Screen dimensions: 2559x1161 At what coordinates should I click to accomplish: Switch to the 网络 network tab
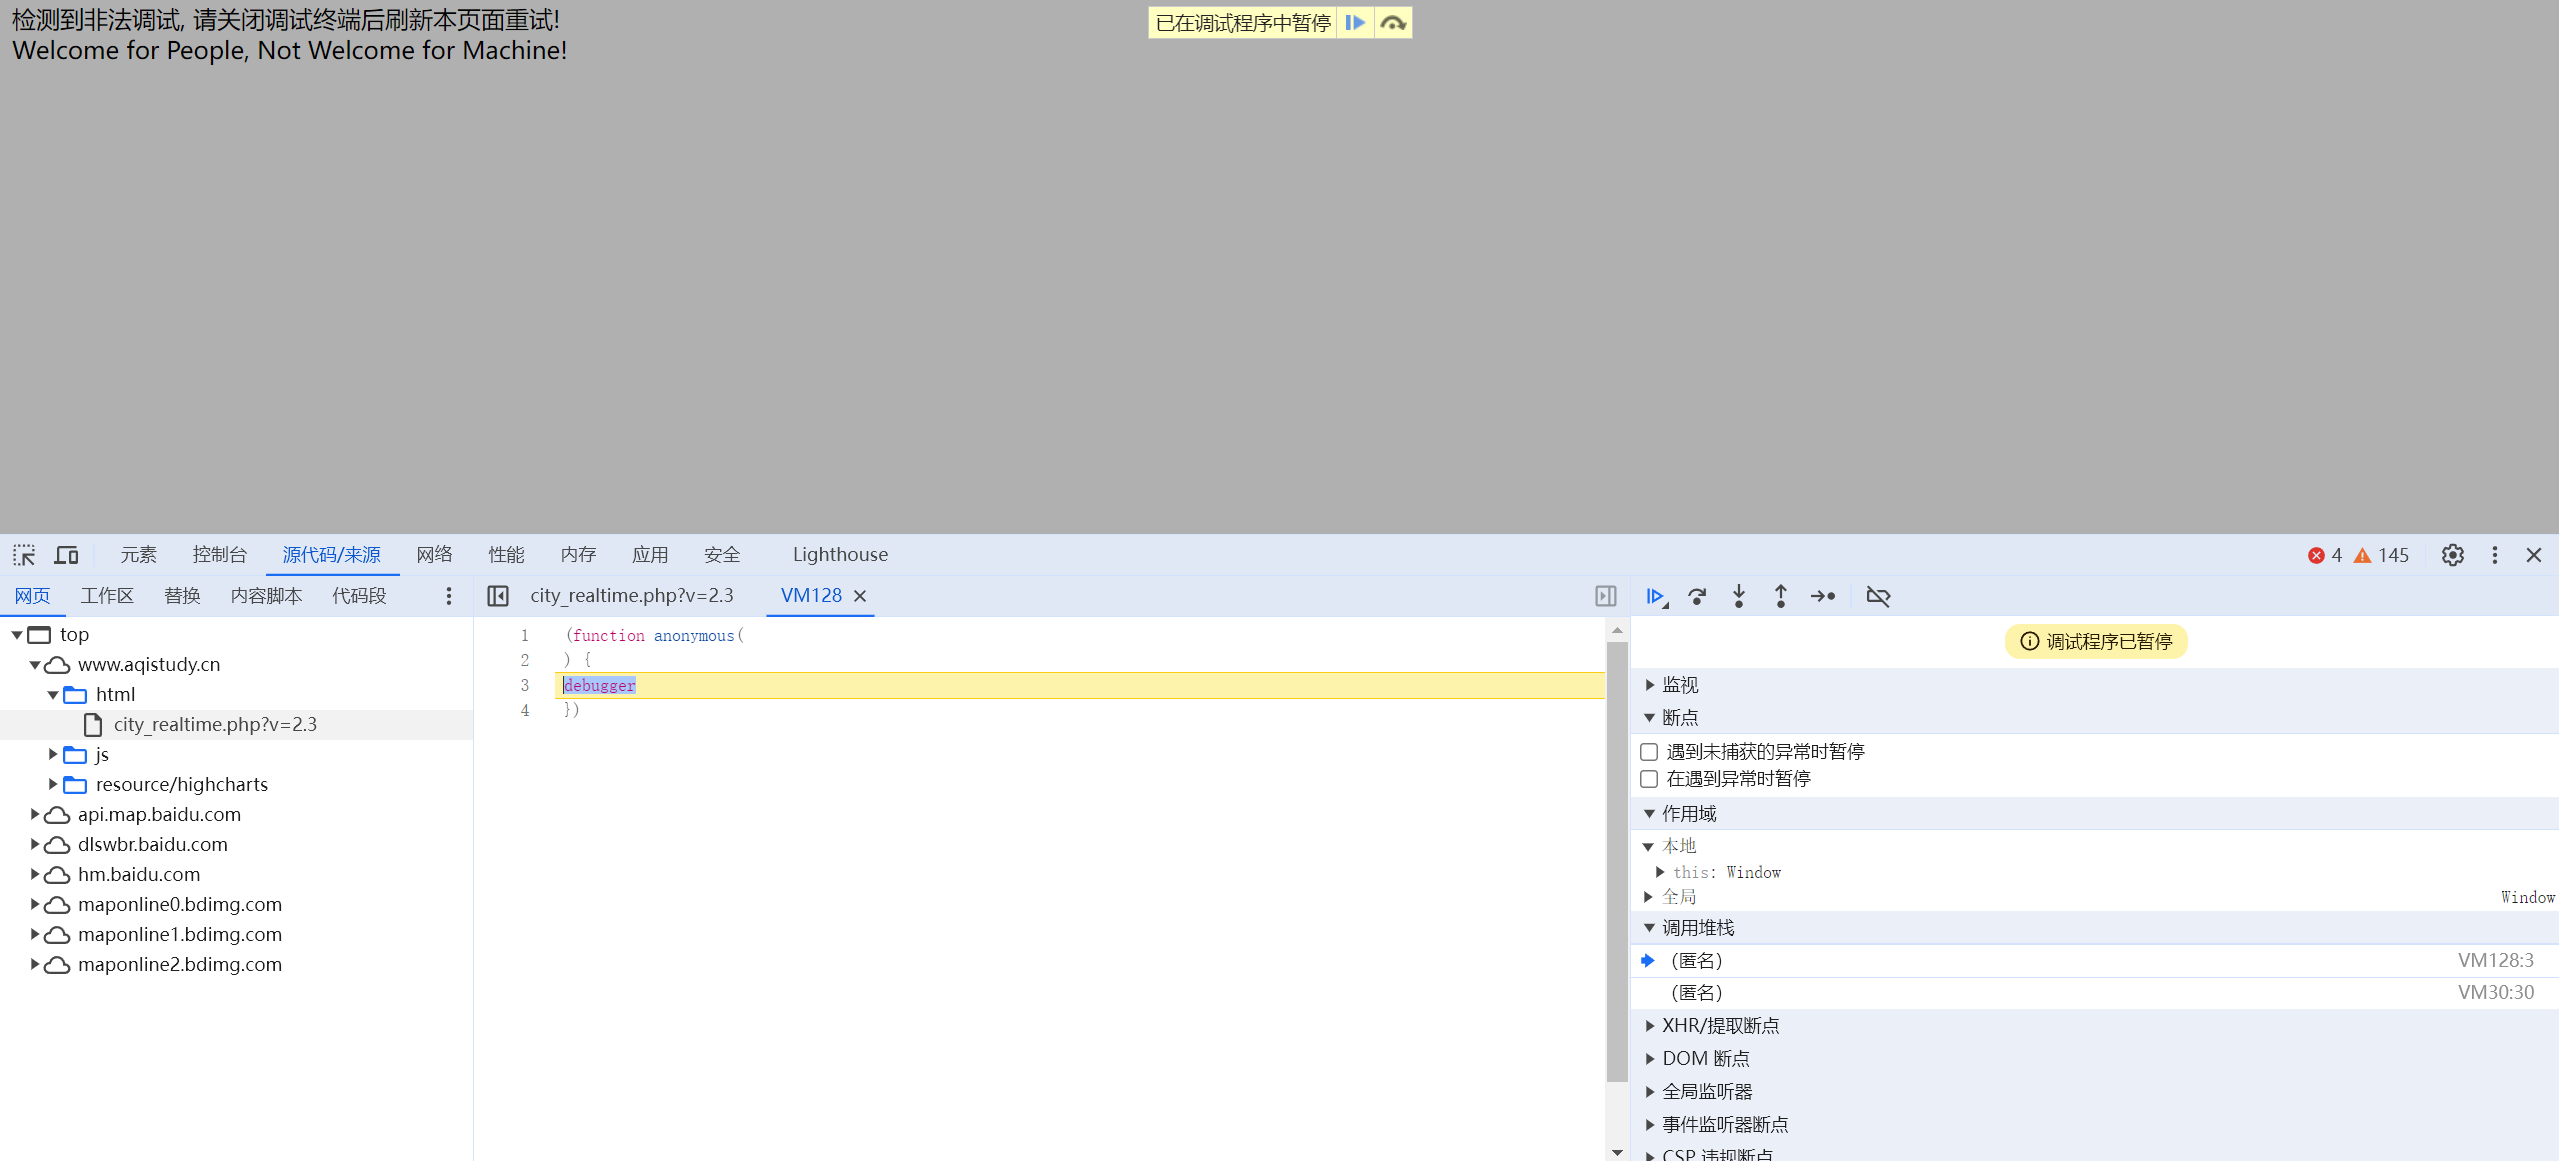(x=434, y=555)
